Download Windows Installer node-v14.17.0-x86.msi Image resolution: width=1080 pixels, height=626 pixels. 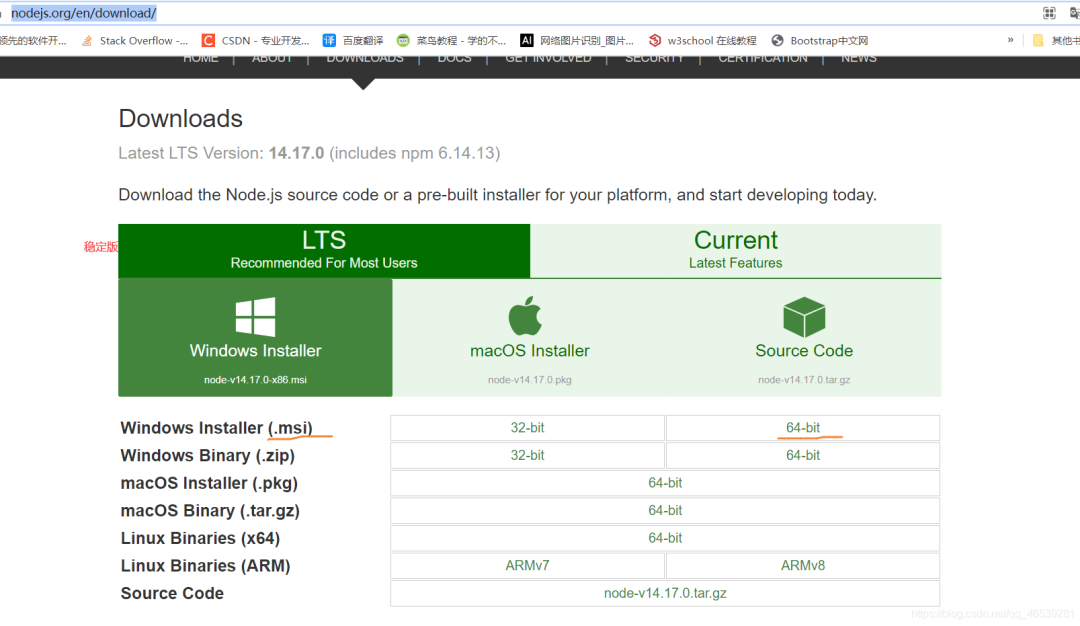point(255,337)
